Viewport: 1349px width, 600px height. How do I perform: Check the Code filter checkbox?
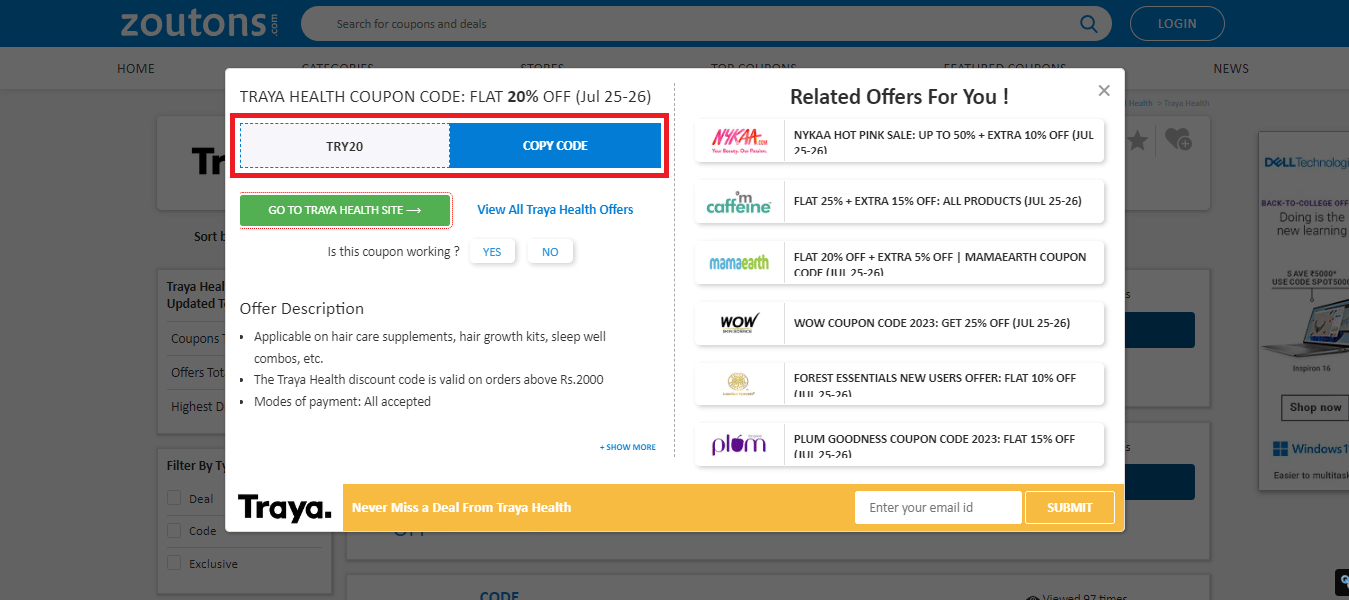click(x=174, y=531)
